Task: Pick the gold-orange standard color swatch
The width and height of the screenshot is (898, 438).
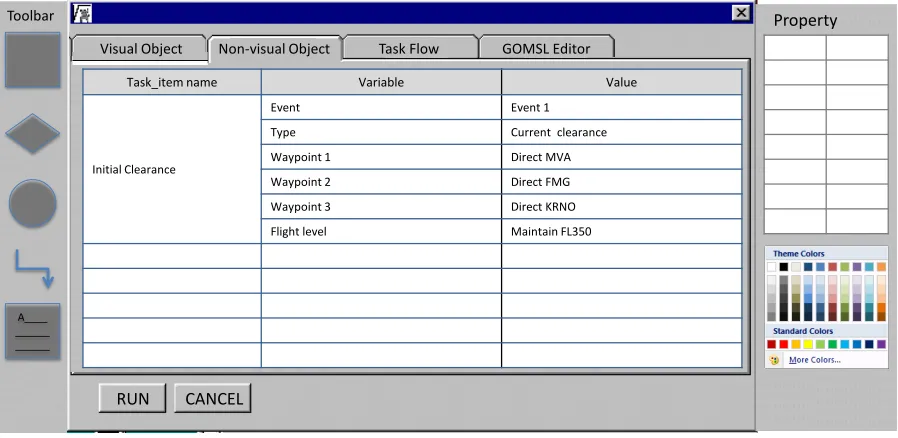Action: tap(795, 344)
